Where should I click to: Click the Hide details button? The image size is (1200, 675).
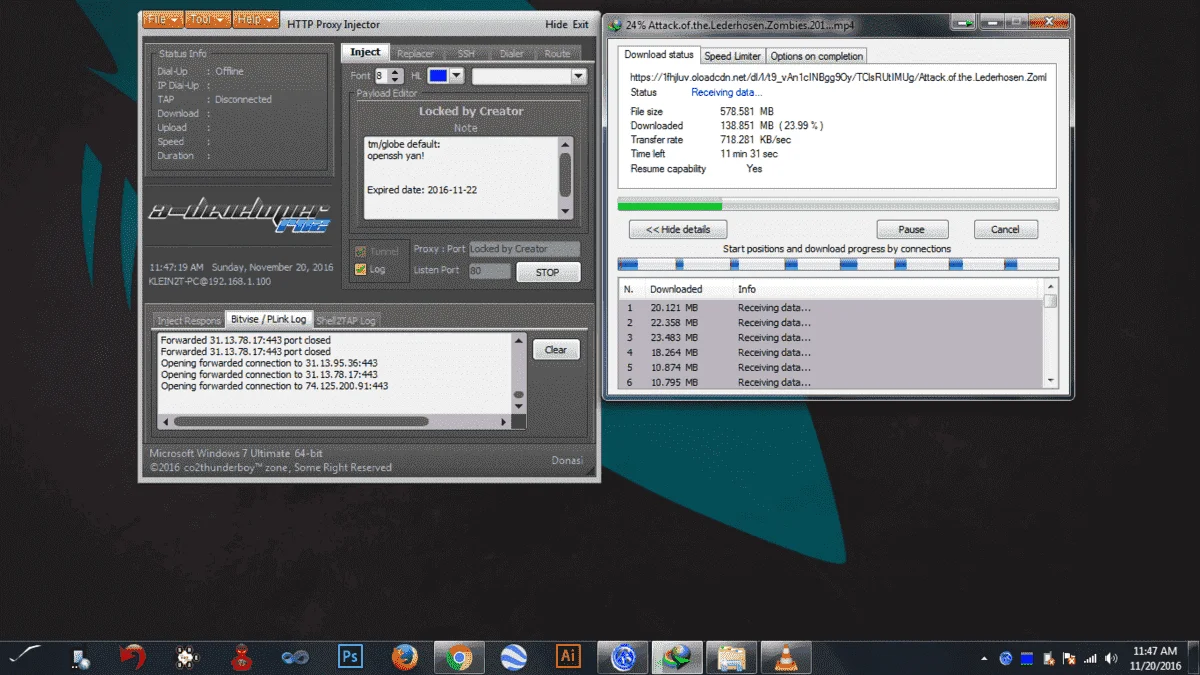click(x=678, y=230)
